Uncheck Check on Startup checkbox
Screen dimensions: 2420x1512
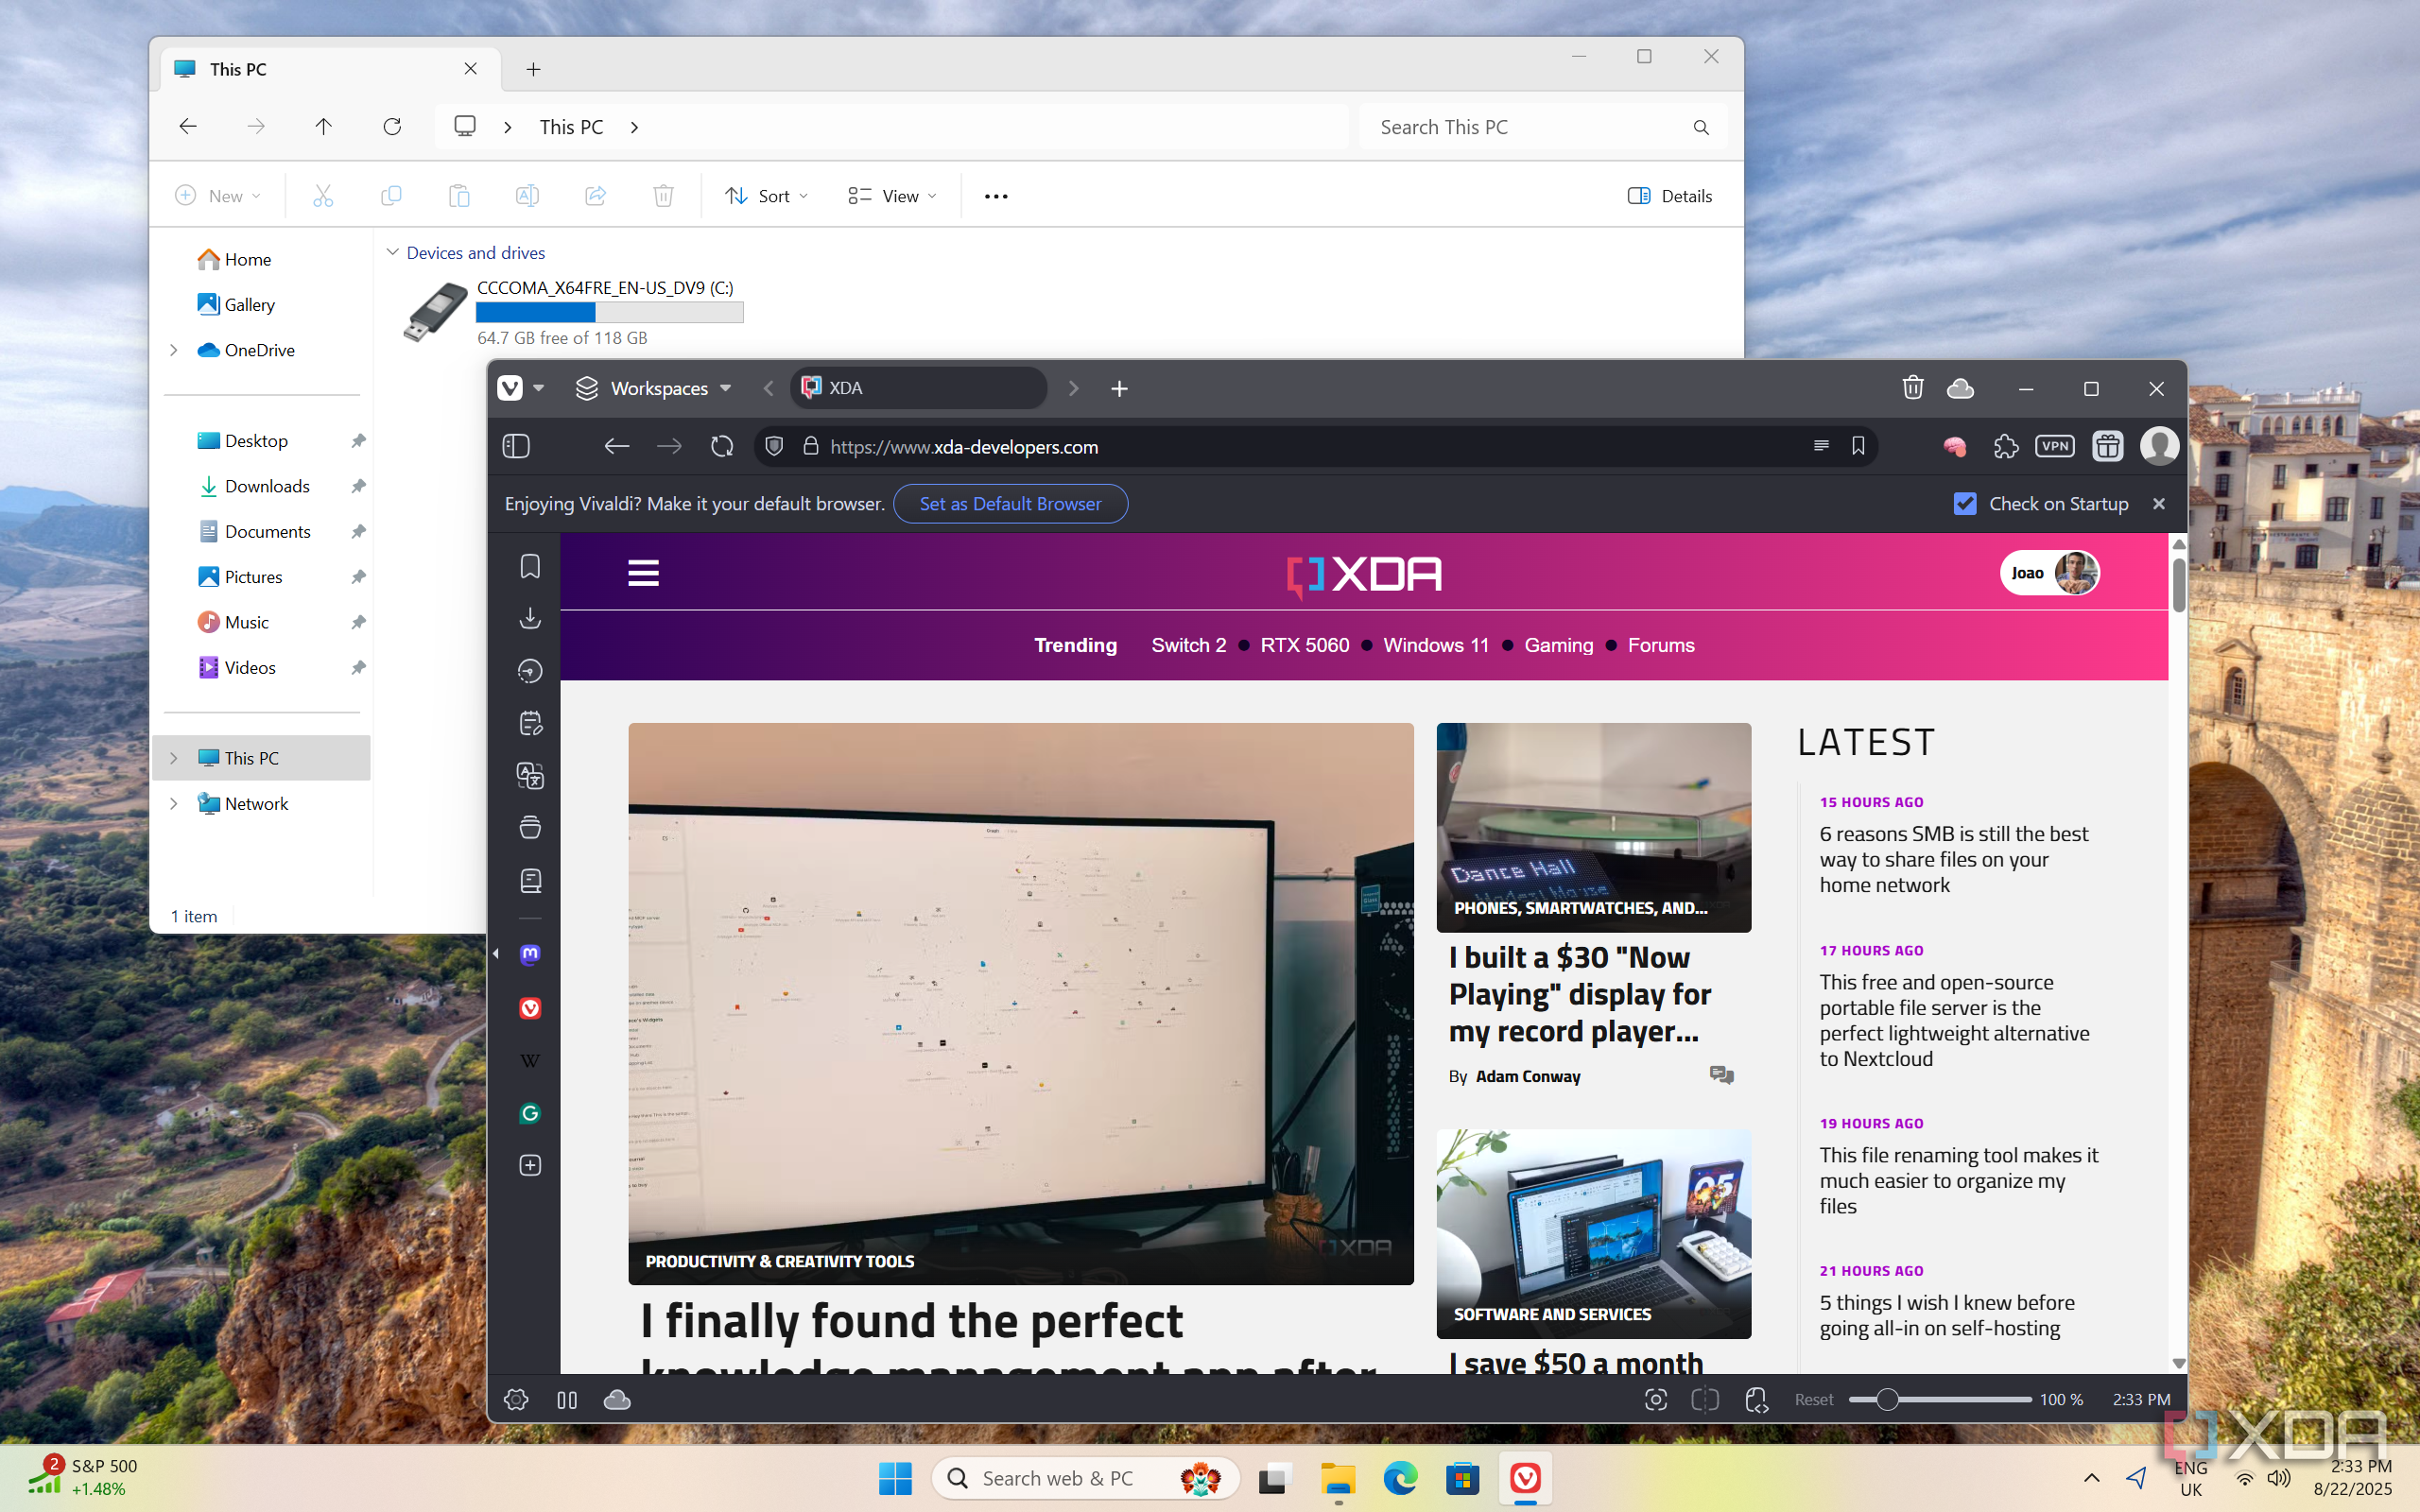(1965, 504)
